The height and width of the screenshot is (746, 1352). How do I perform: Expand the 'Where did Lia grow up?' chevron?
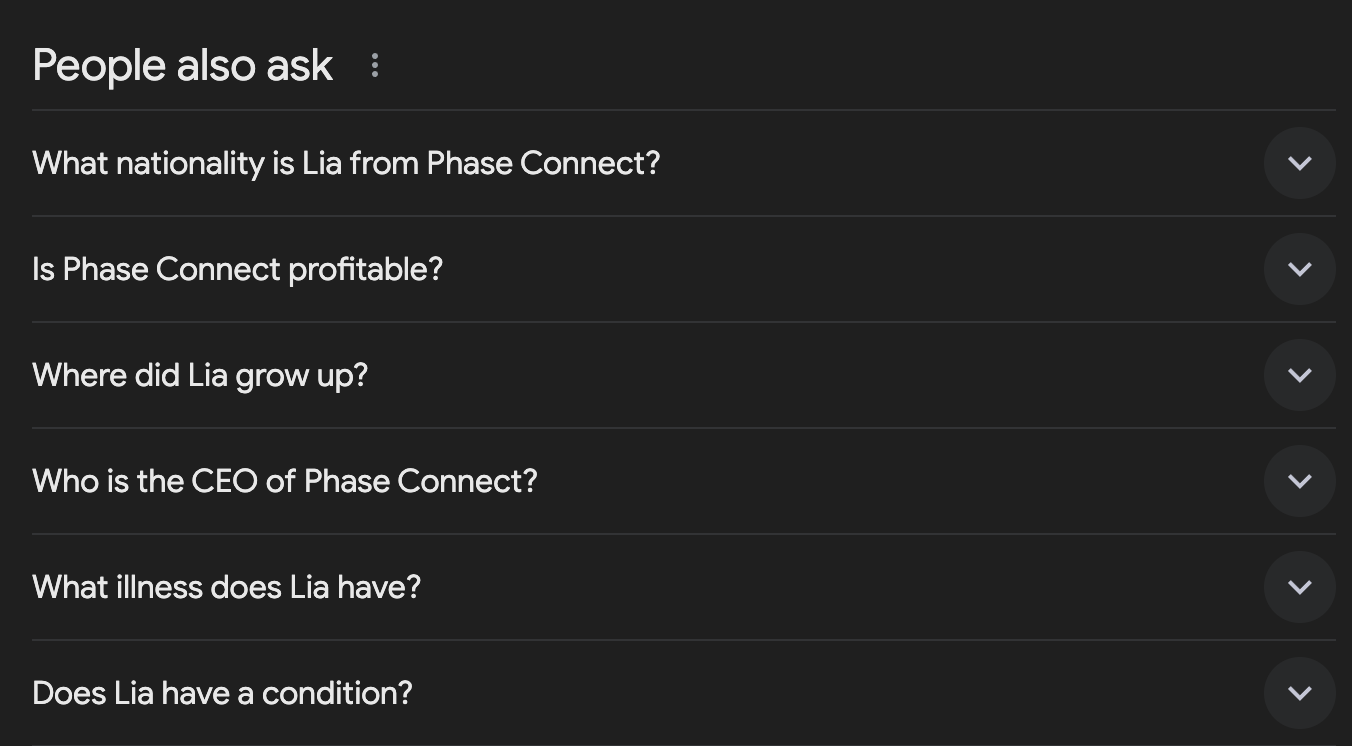[x=1299, y=375]
